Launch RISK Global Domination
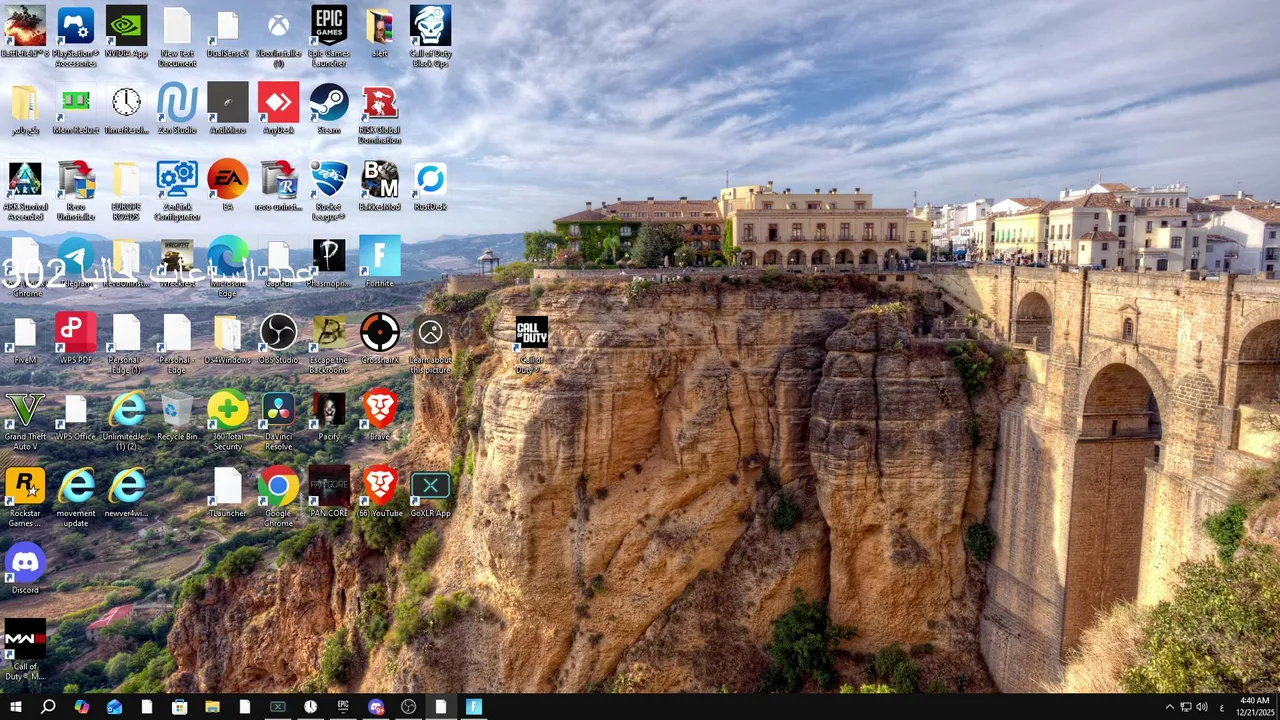The image size is (1280, 720). [380, 114]
